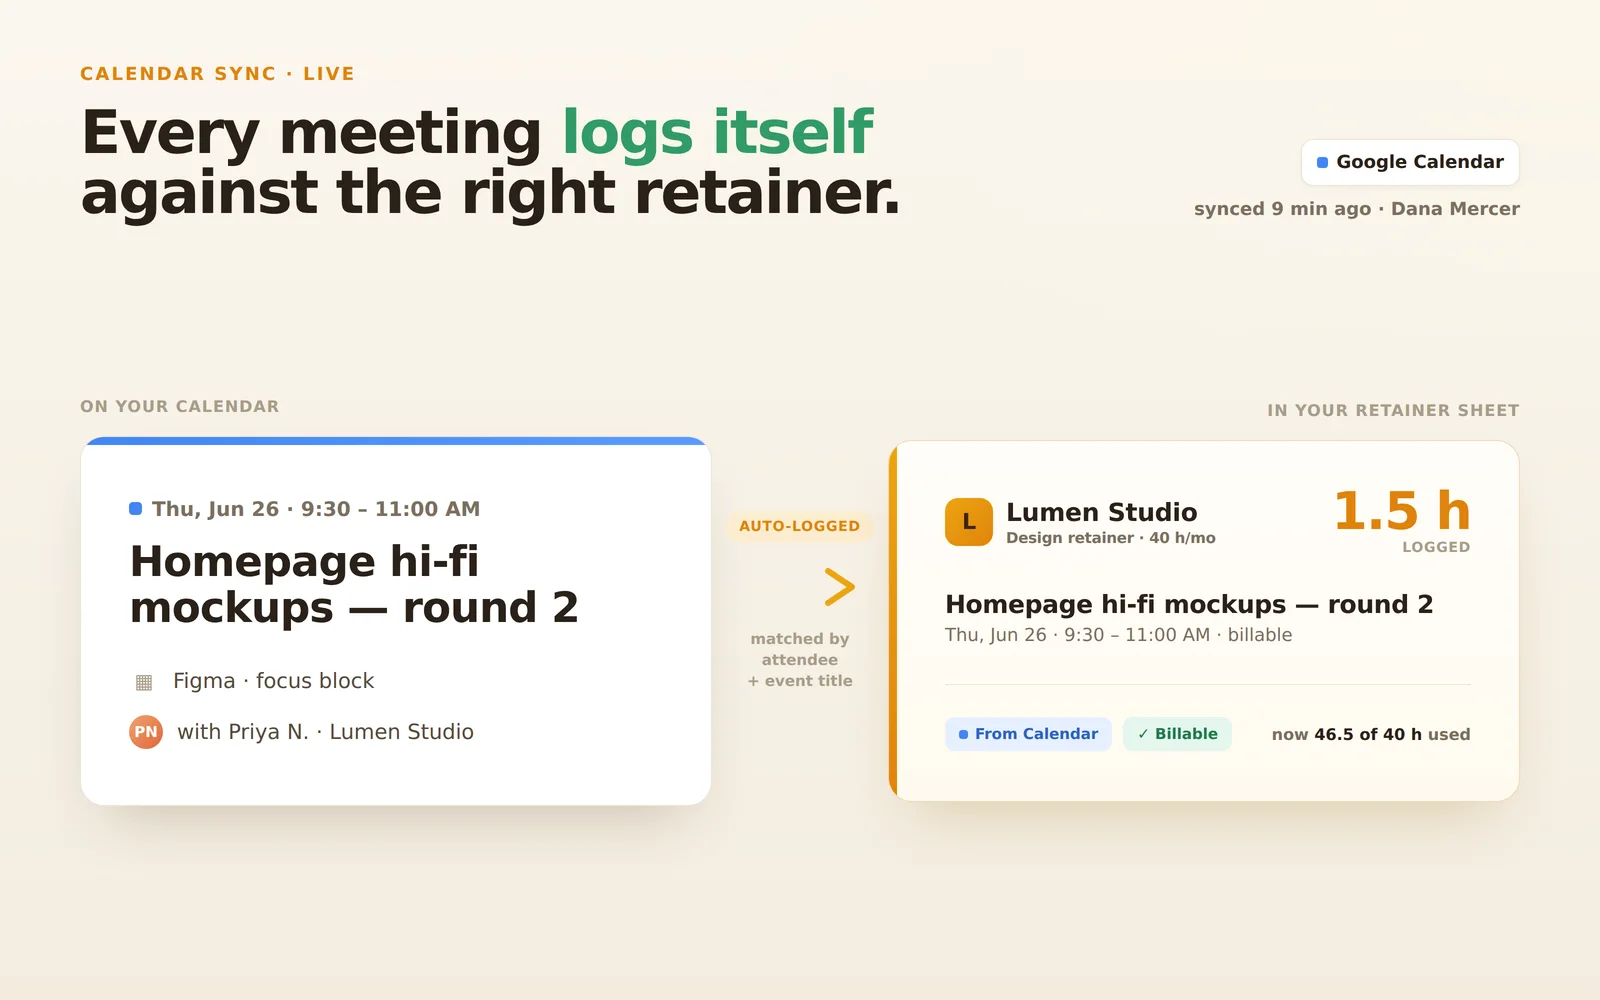
Task: Select the Google Calendar source badge
Action: [1410, 162]
